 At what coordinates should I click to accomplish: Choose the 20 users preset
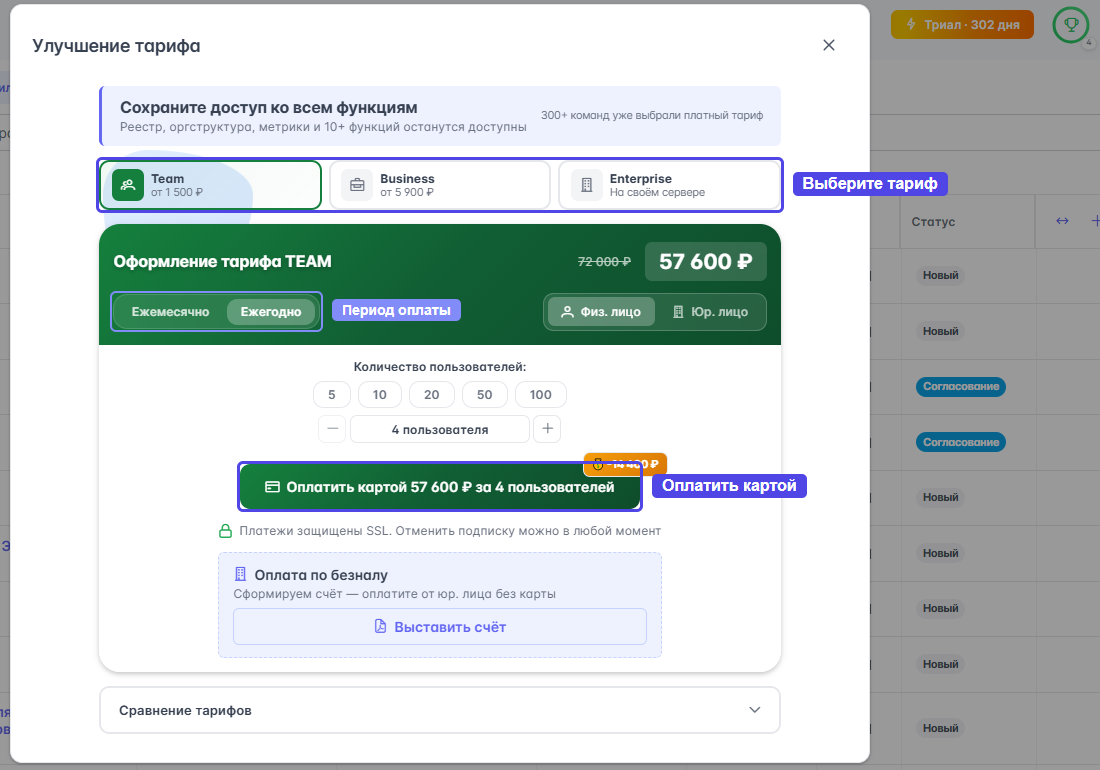[432, 395]
